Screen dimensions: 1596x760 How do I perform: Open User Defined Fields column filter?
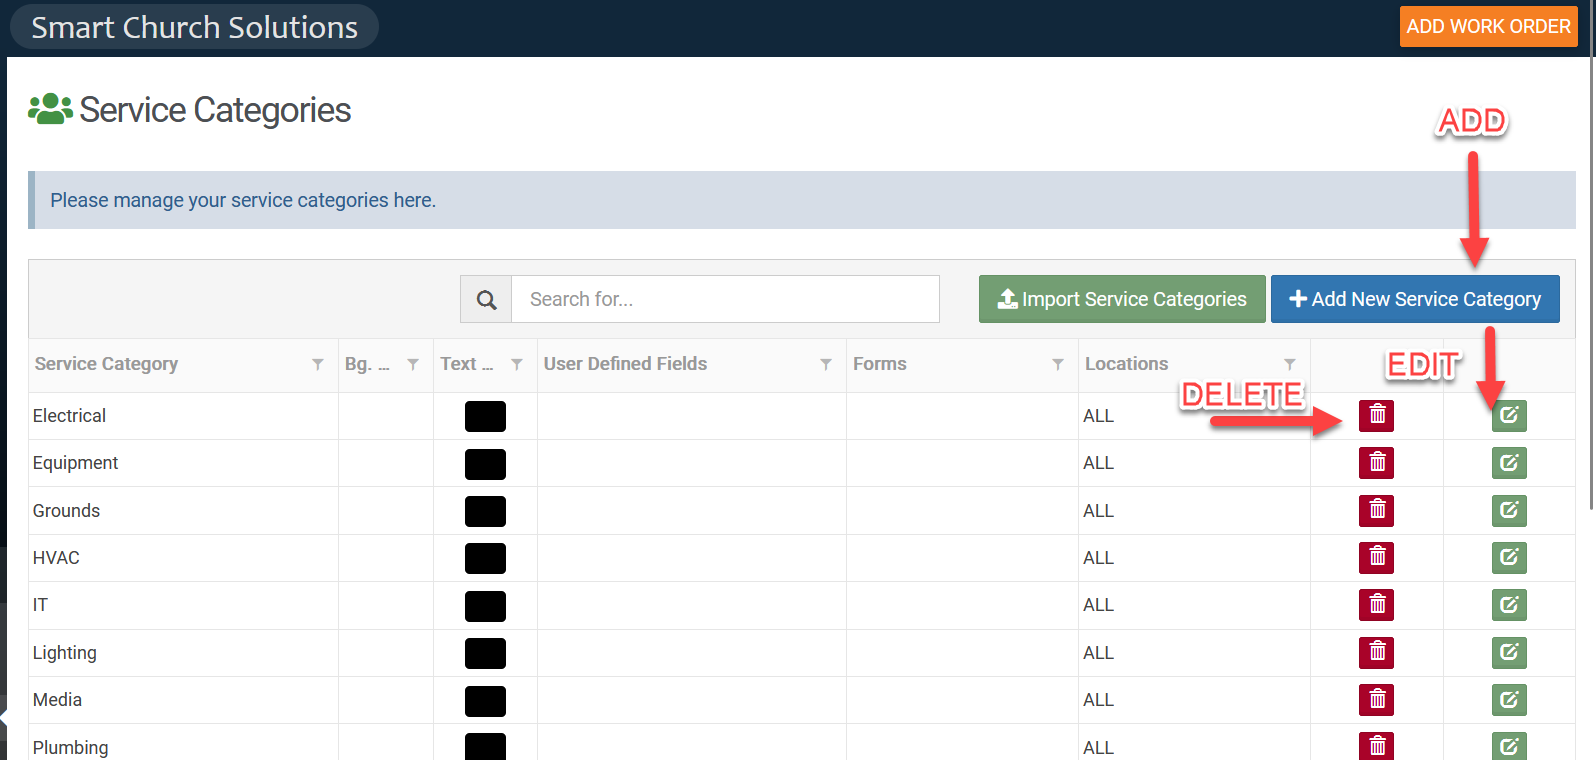[x=826, y=365]
